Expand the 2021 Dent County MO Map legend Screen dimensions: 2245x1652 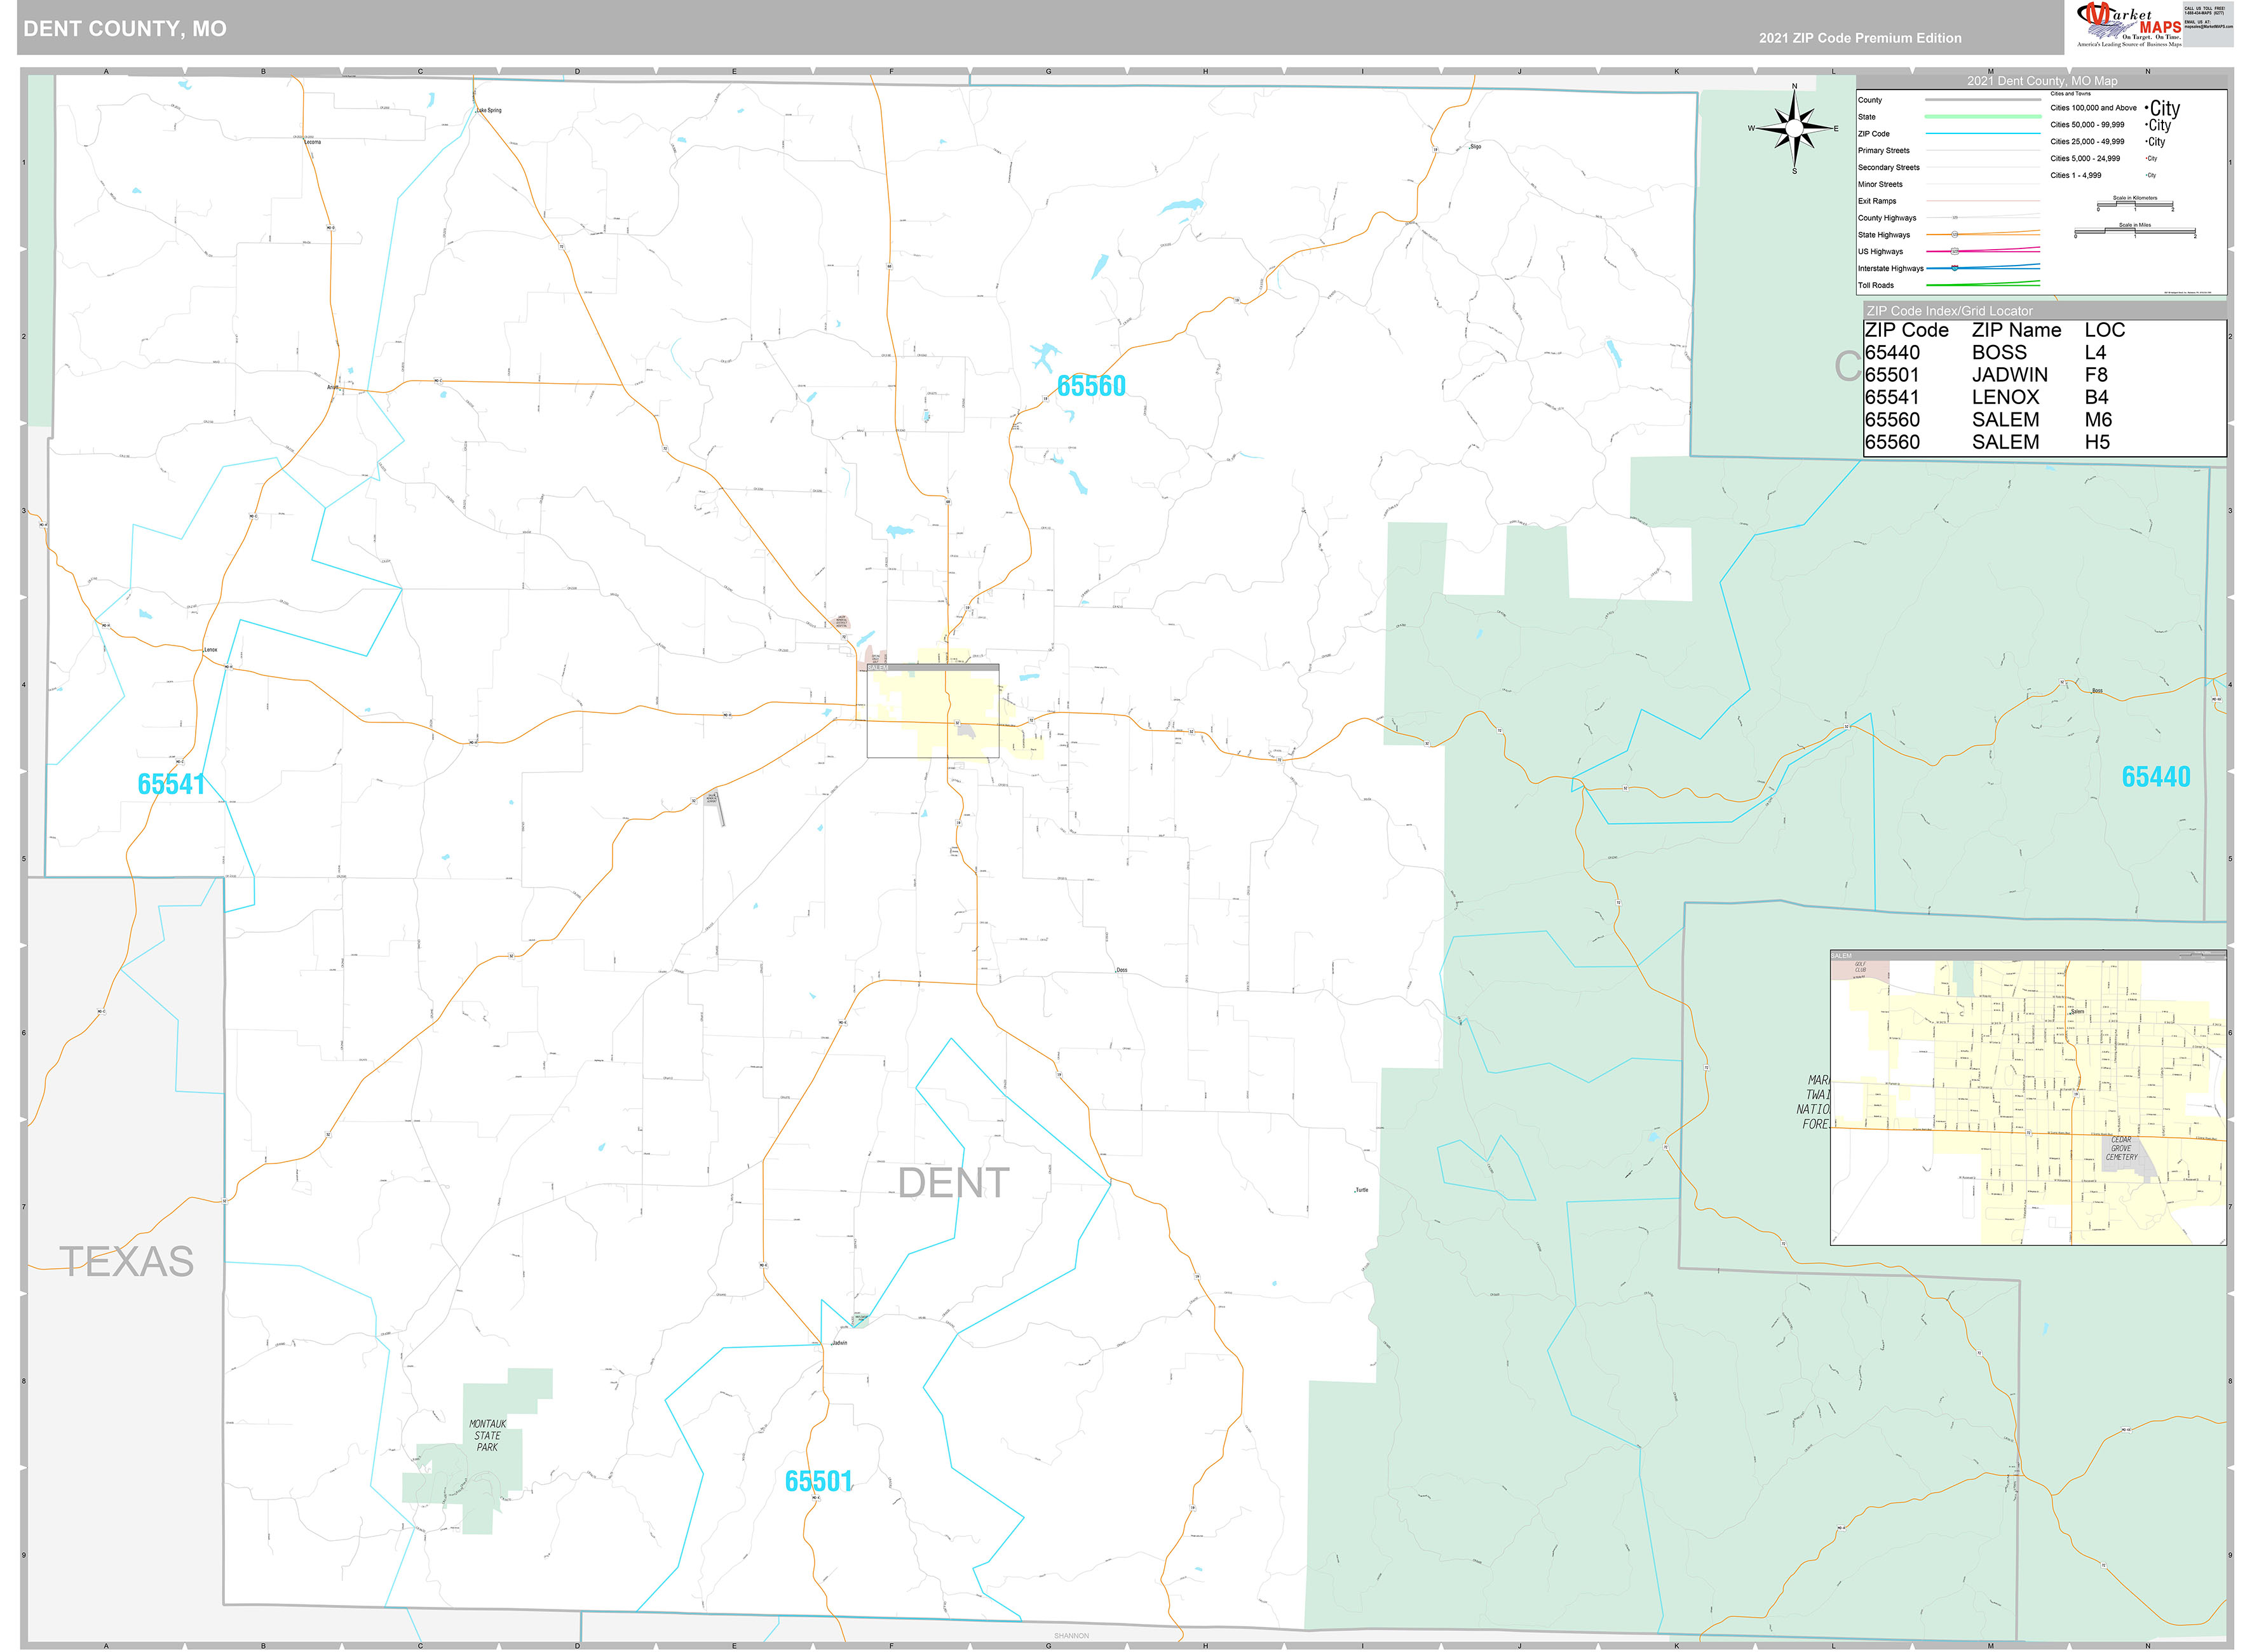point(2042,81)
